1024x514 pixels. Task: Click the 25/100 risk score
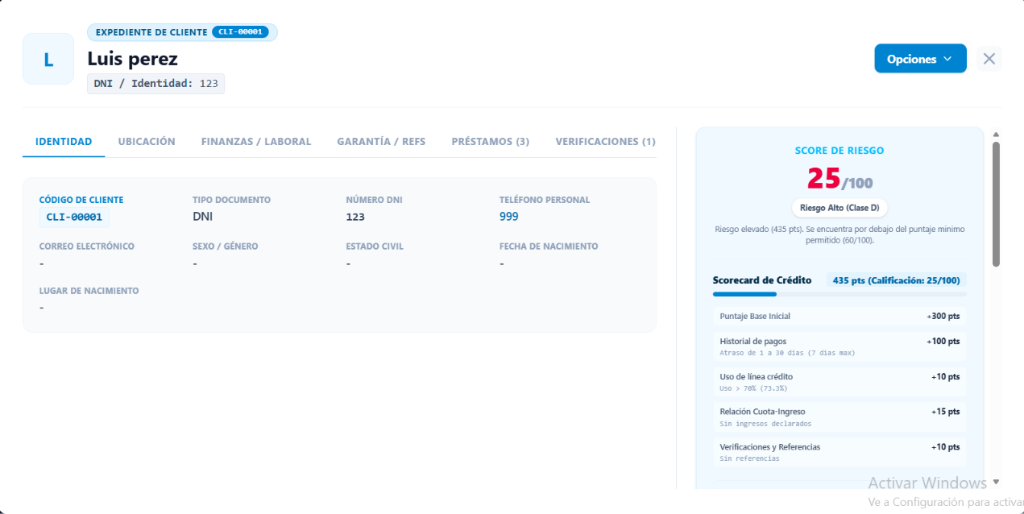[839, 179]
